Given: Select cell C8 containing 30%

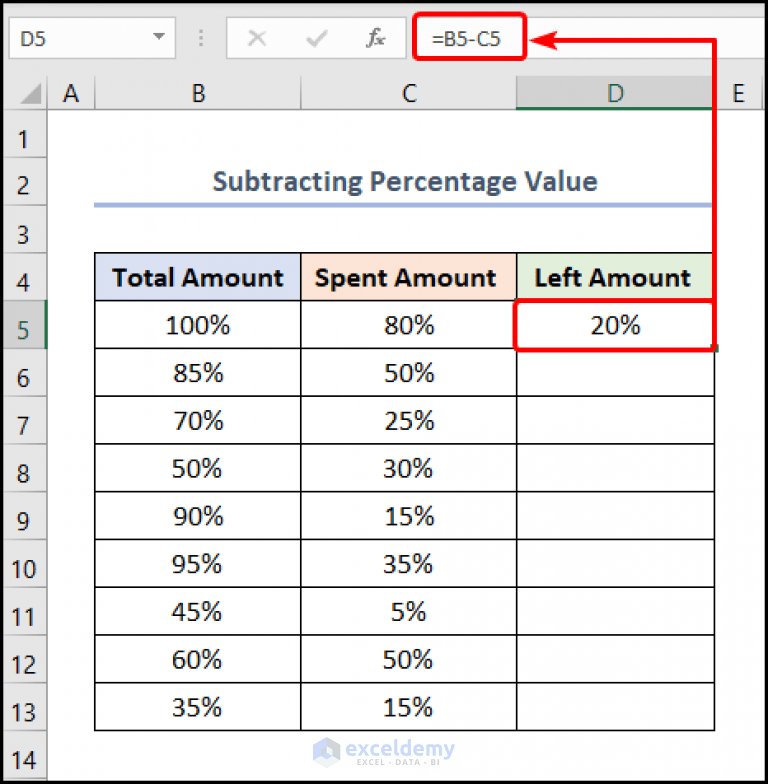Looking at the screenshot, I should coord(408,468).
